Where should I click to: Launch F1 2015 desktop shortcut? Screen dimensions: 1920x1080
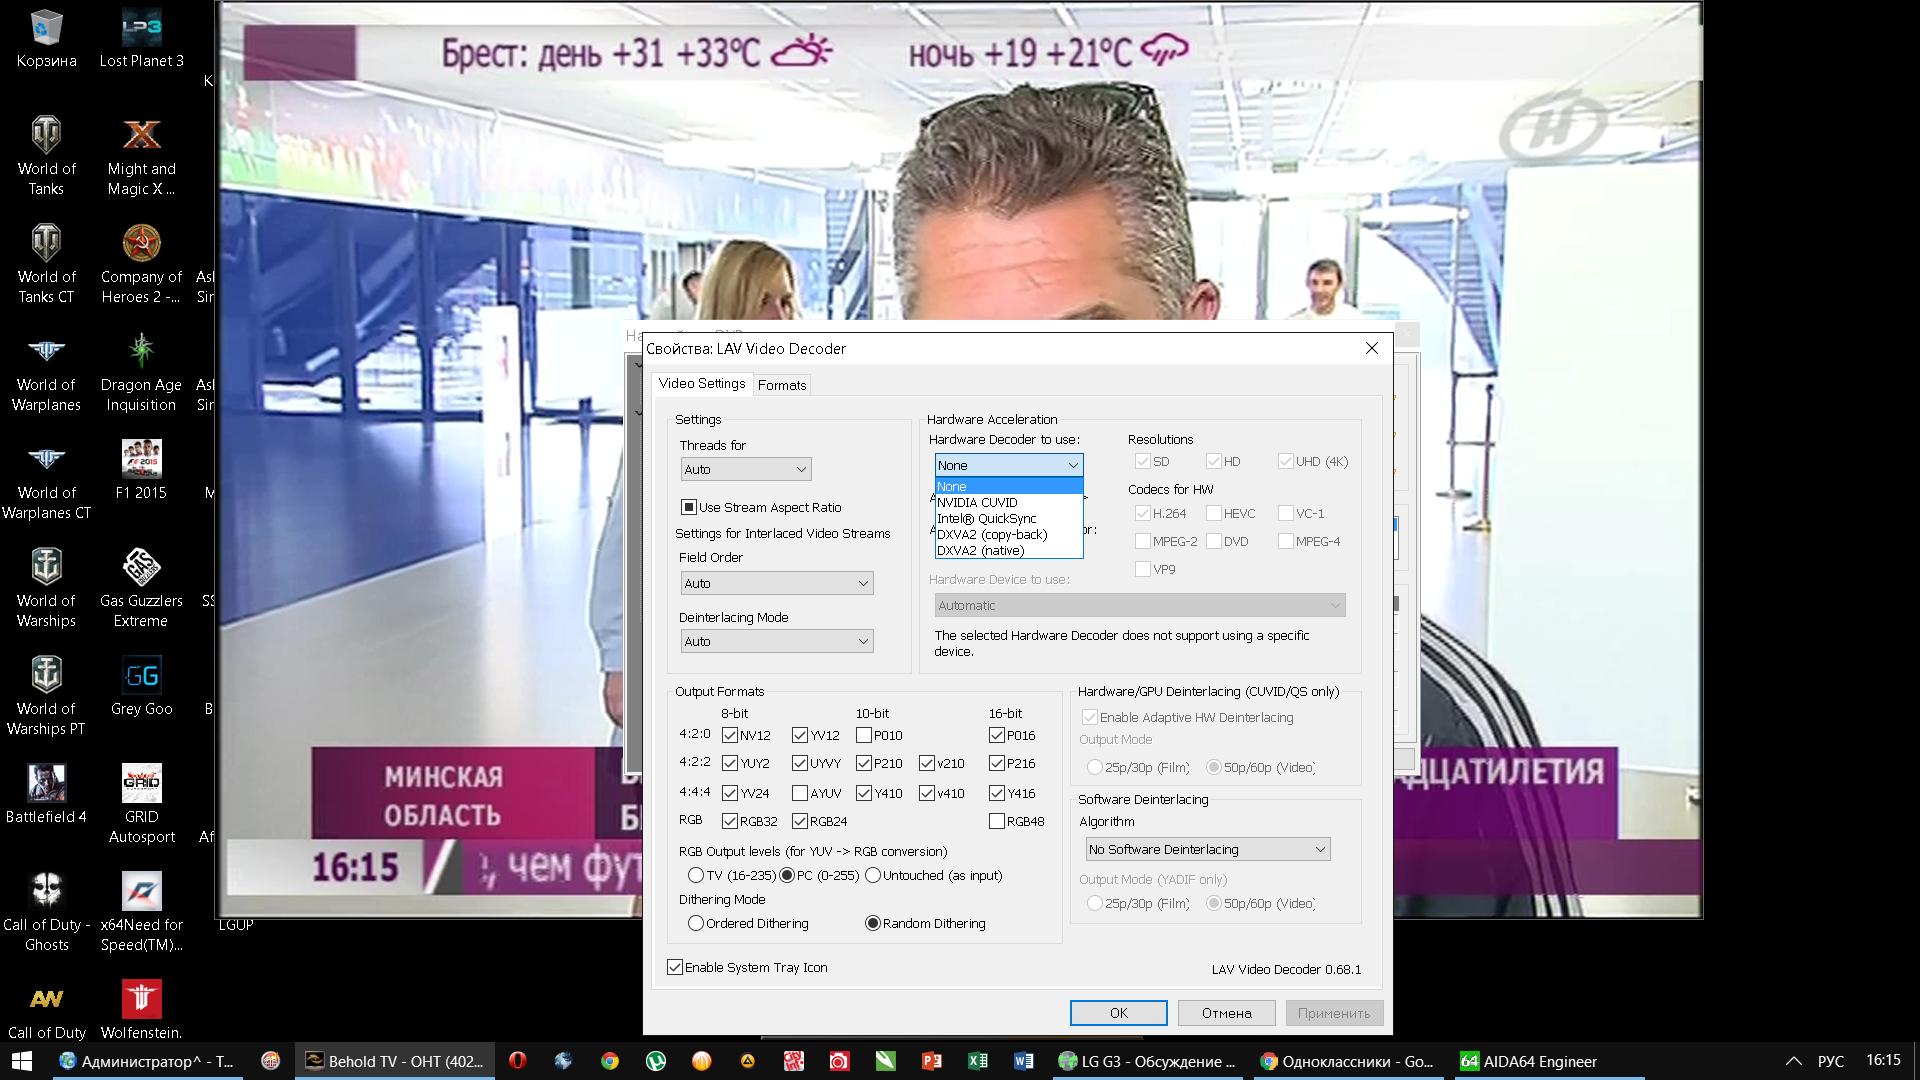tap(141, 469)
